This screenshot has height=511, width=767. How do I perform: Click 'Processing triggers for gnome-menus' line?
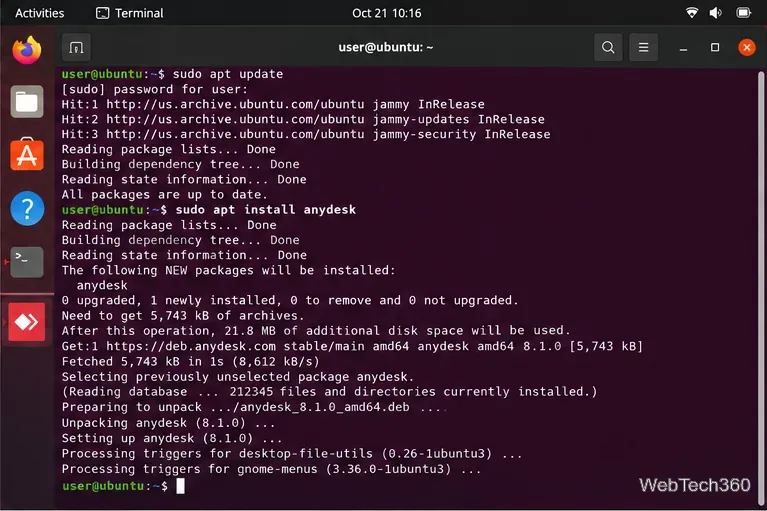coord(271,469)
